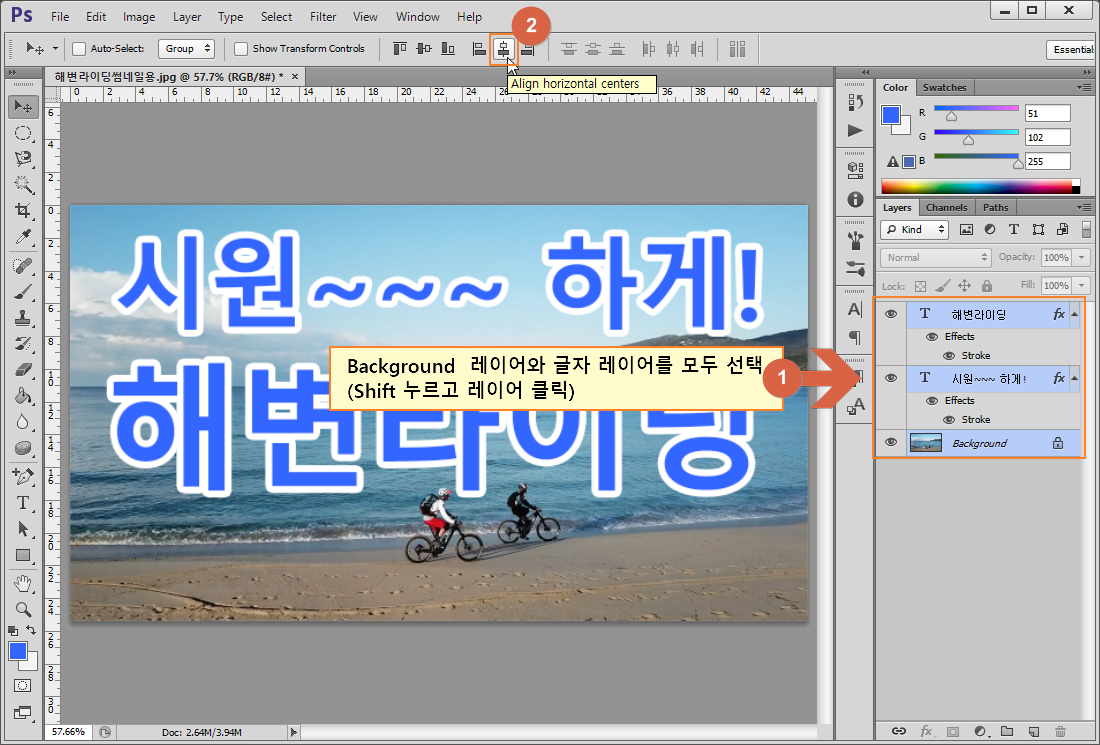This screenshot has width=1100, height=745.
Task: Select the Zoom tool
Action: pos(23,609)
